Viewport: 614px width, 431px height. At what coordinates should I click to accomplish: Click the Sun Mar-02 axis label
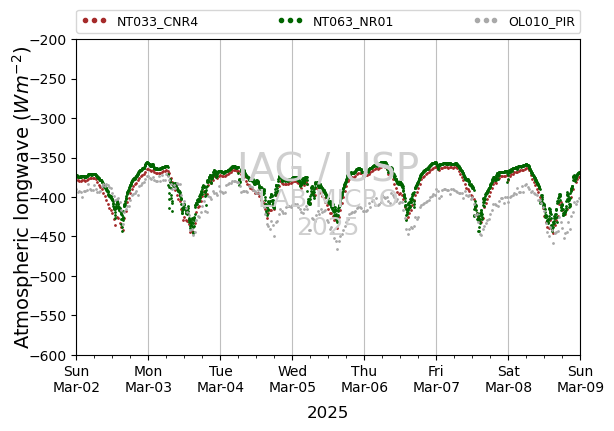pos(76,379)
